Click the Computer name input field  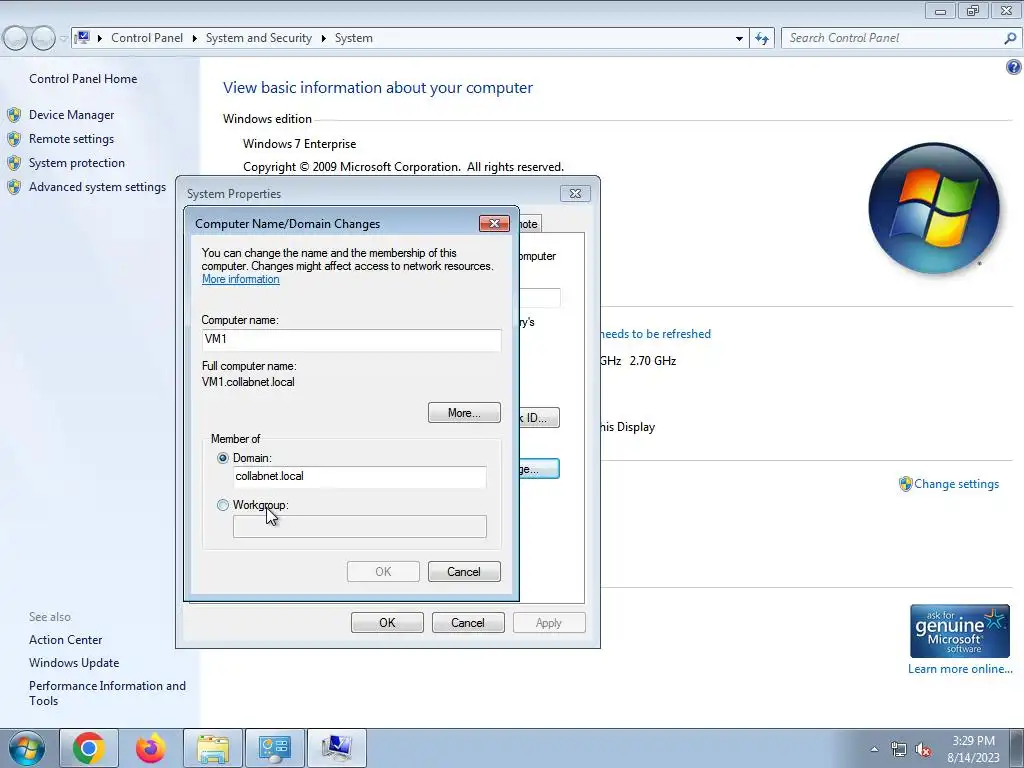(351, 340)
